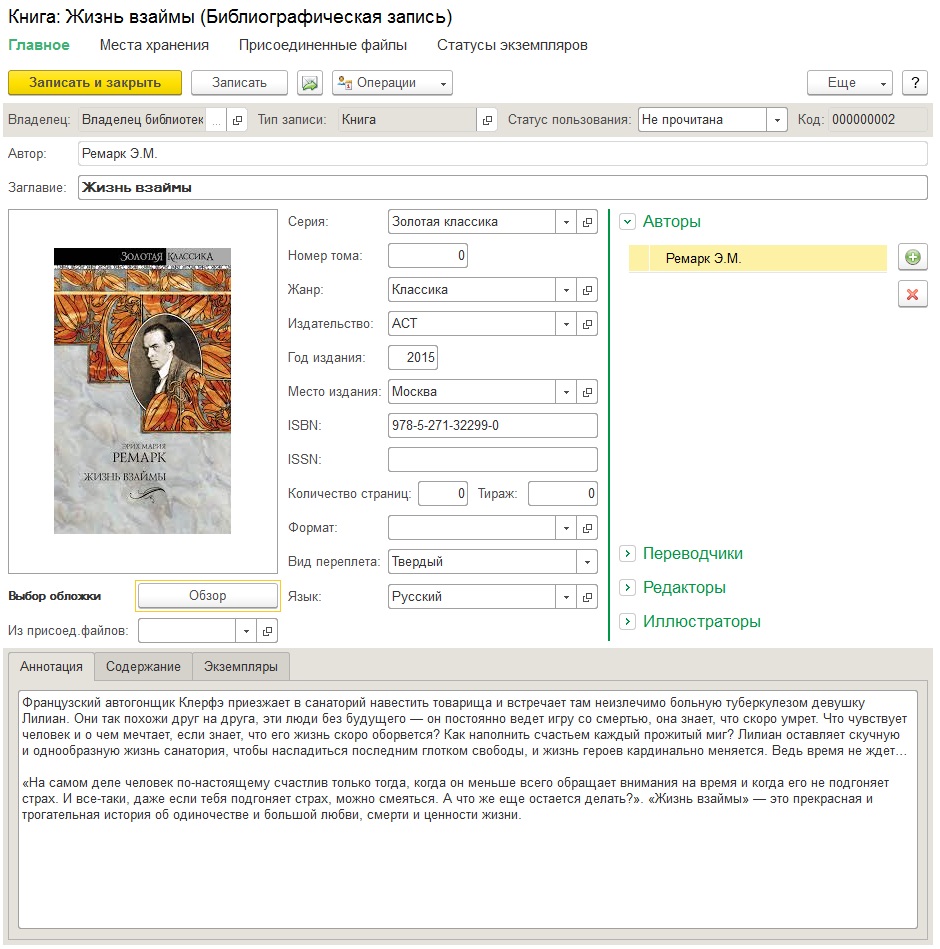The height and width of the screenshot is (949, 940).
Task: Expand the Иллюстраторы section
Action: (x=628, y=621)
